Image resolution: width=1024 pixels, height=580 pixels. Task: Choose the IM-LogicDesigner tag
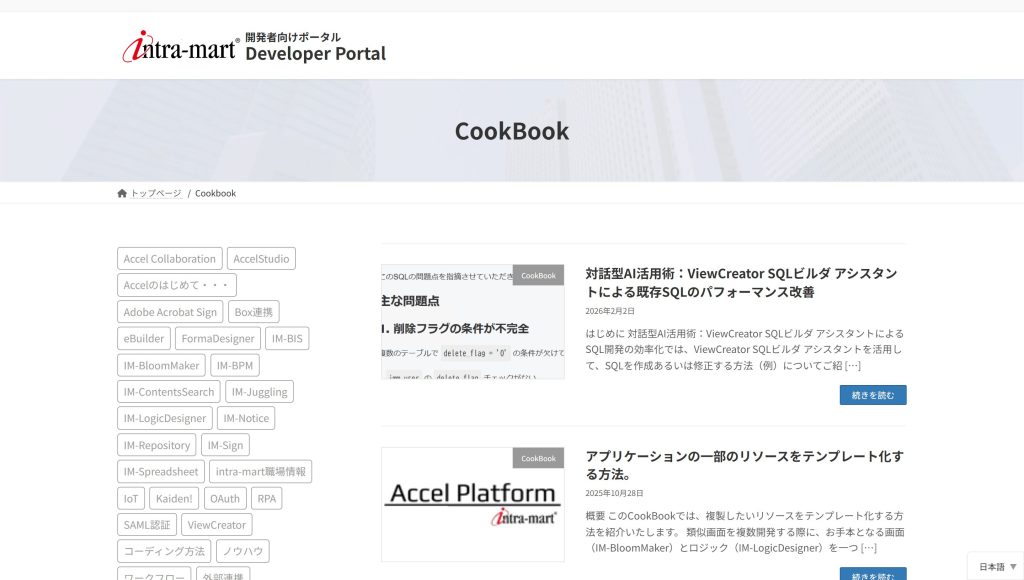[x=165, y=419]
